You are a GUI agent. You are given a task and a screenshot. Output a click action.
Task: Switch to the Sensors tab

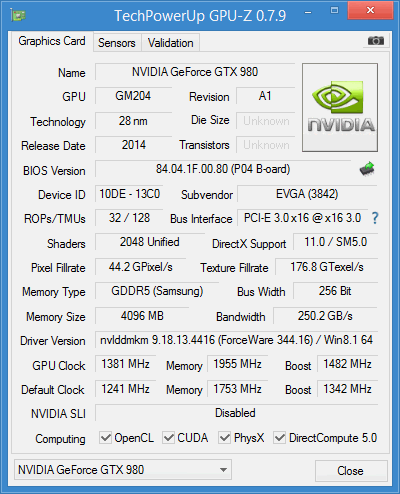click(x=117, y=43)
